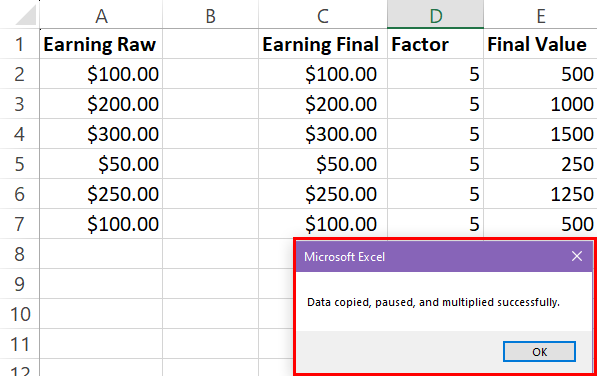The width and height of the screenshot is (597, 376).
Task: Select Final Value cell with 1500
Action: click(540, 134)
